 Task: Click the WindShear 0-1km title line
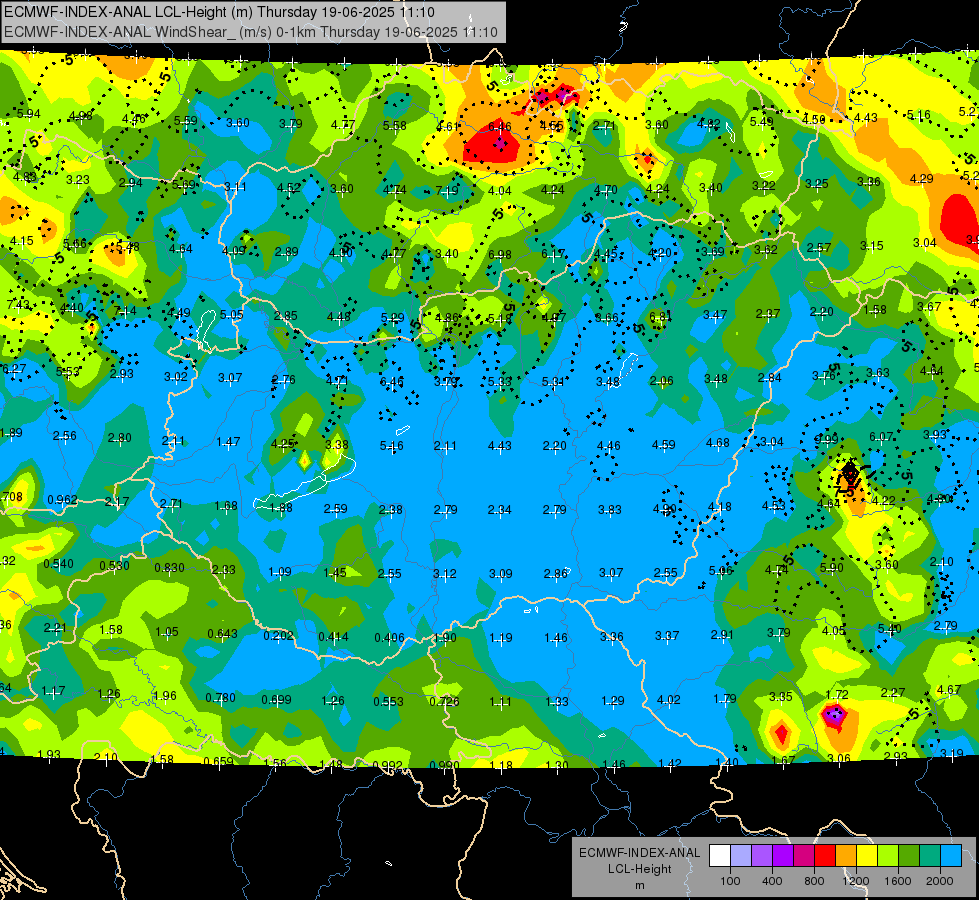[x=250, y=32]
